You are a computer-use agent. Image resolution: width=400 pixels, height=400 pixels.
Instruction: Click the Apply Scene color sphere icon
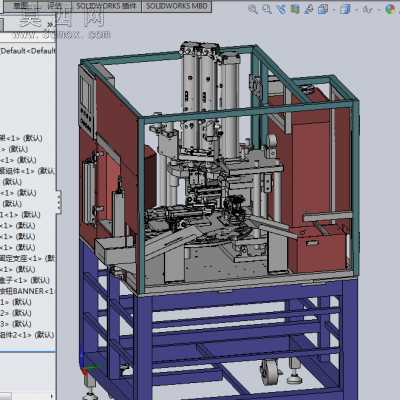point(390,9)
